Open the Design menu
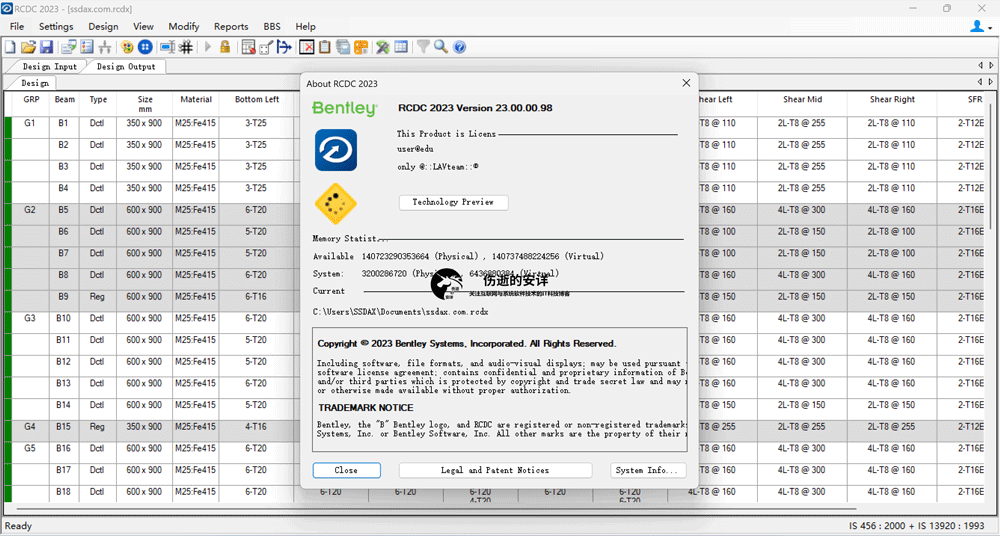 (103, 26)
